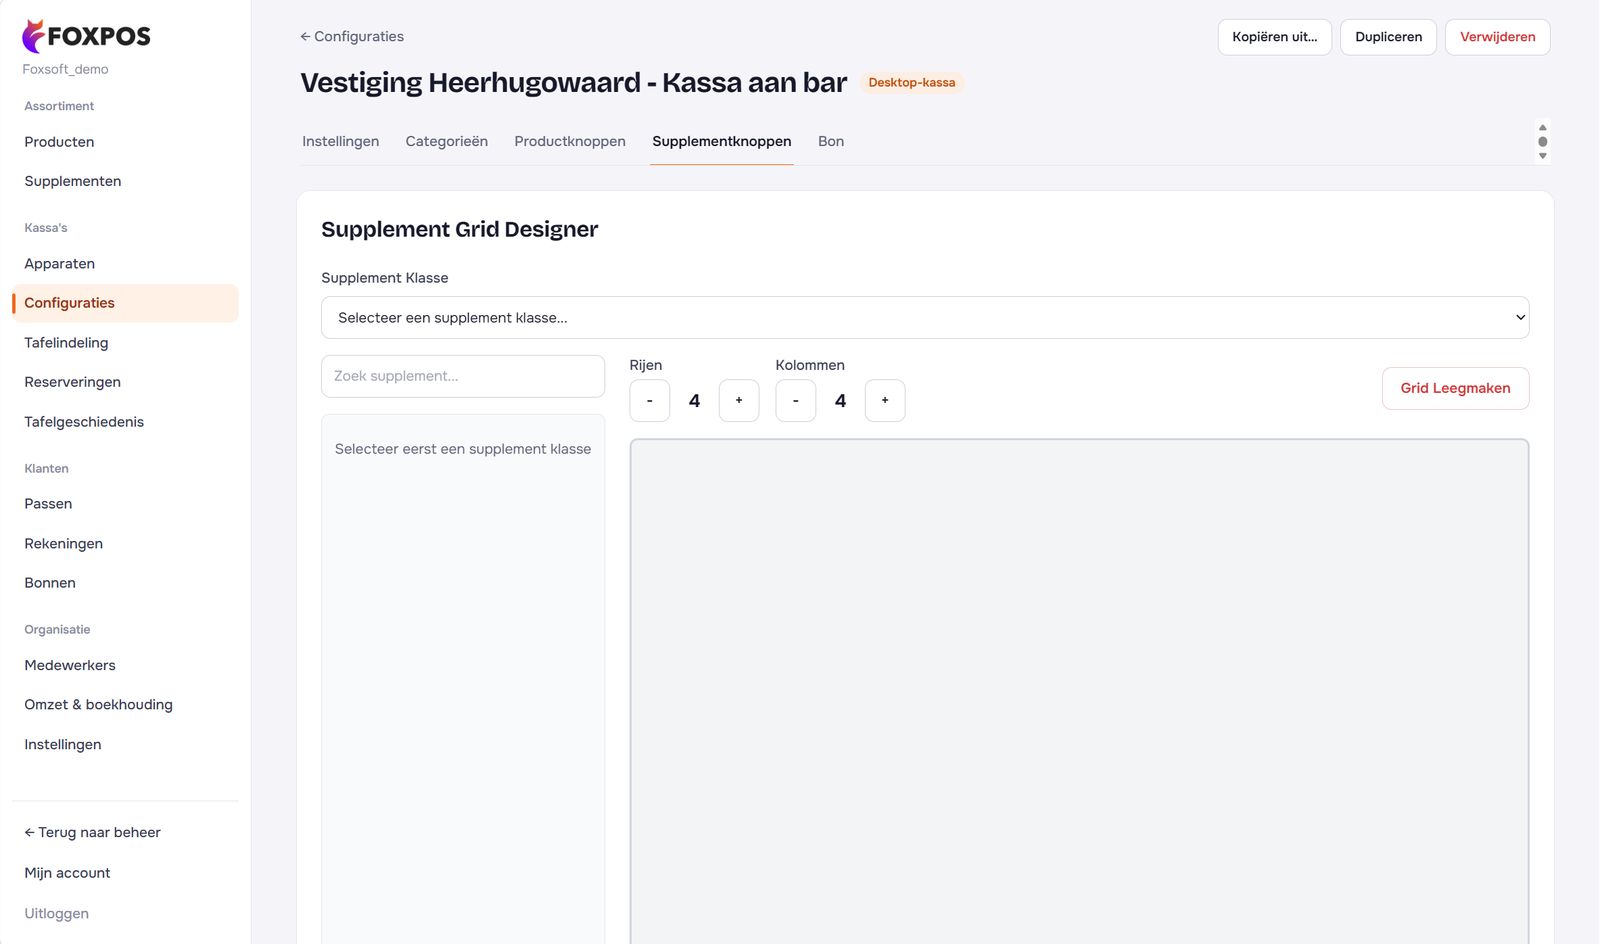Click the Zoek supplement search field
This screenshot has width=1600, height=944.
[463, 376]
